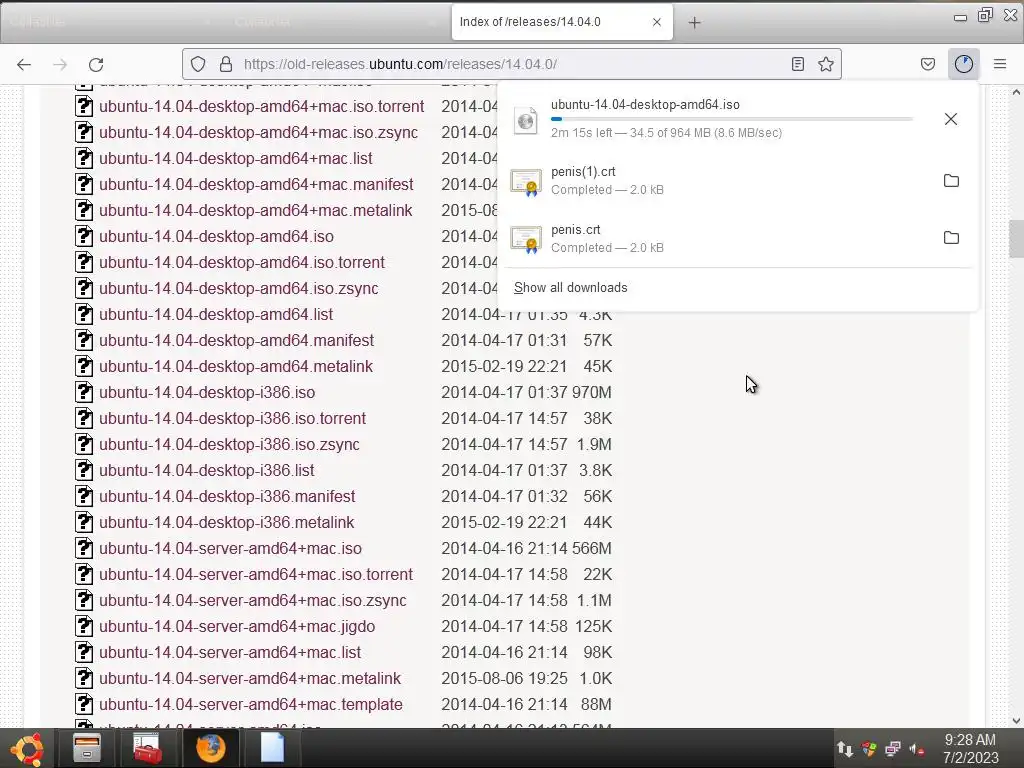Show penis(1).crt in its folder
Viewport: 1024px width, 768px height.
point(952,181)
